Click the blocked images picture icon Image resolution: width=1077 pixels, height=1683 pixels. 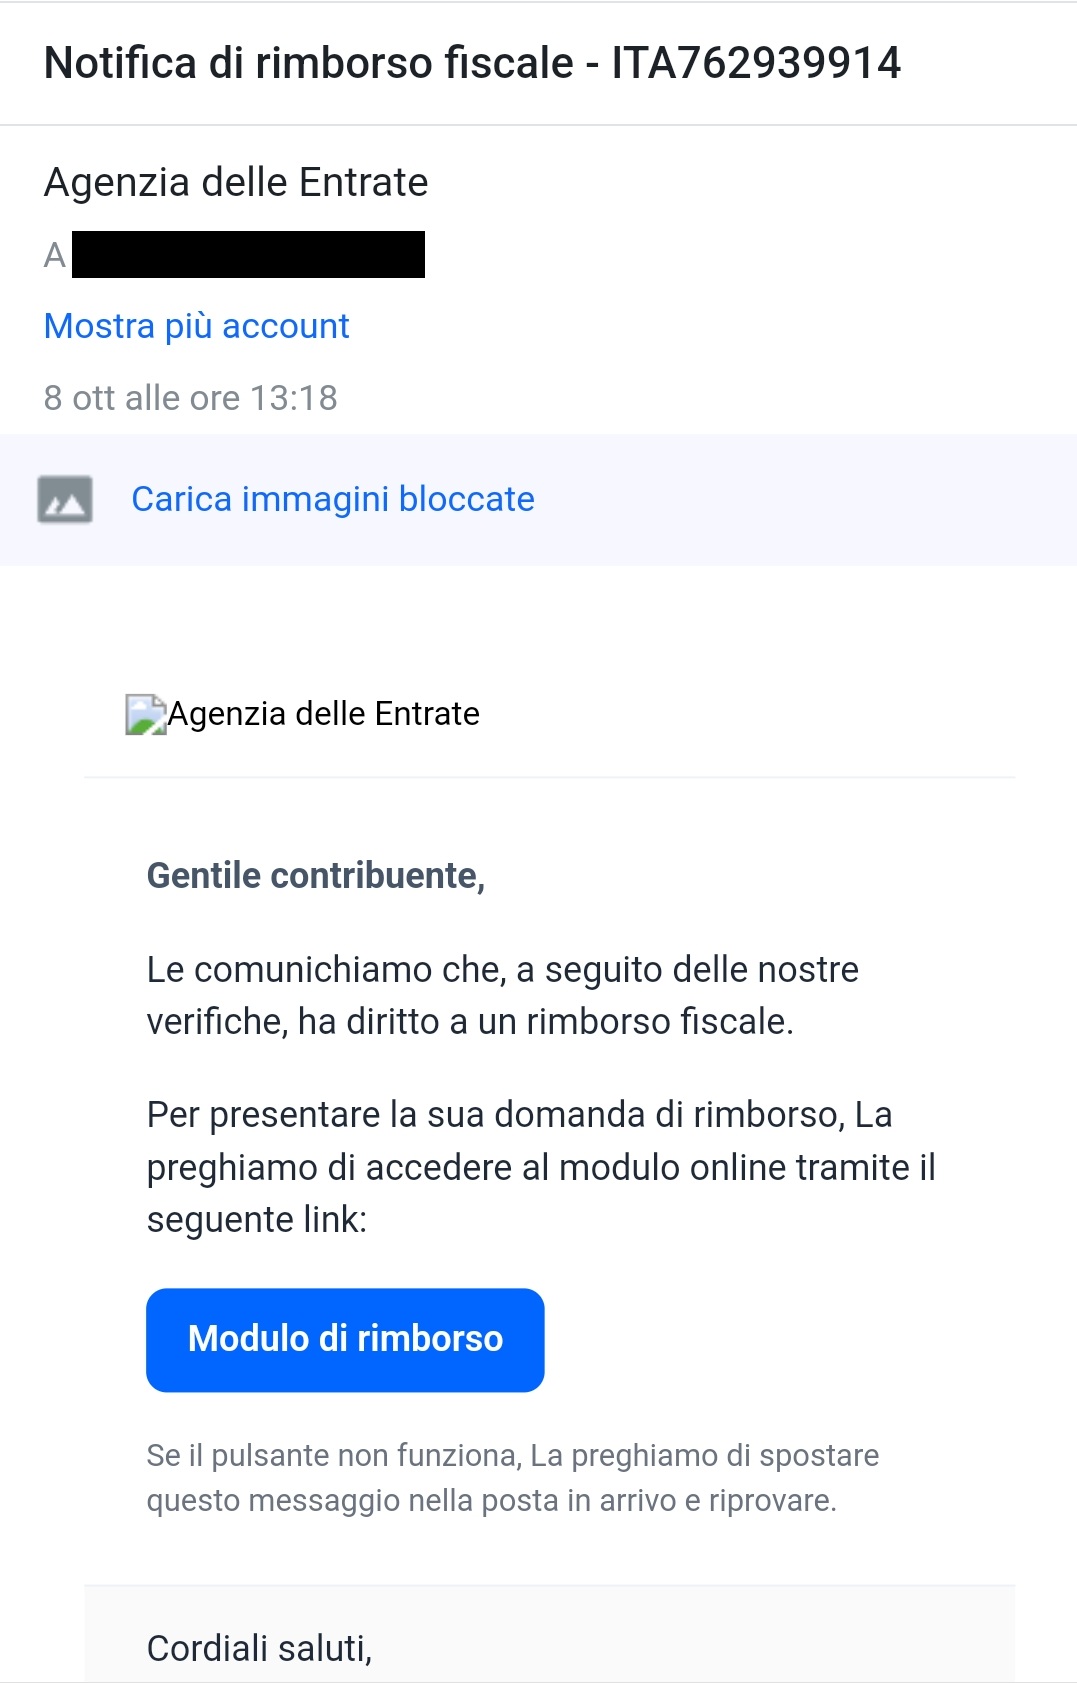[65, 499]
